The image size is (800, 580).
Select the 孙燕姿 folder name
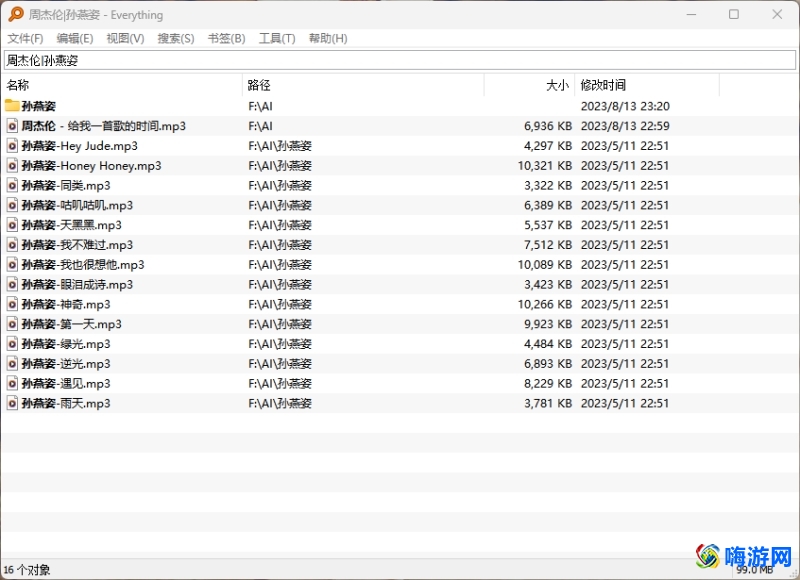[38, 106]
